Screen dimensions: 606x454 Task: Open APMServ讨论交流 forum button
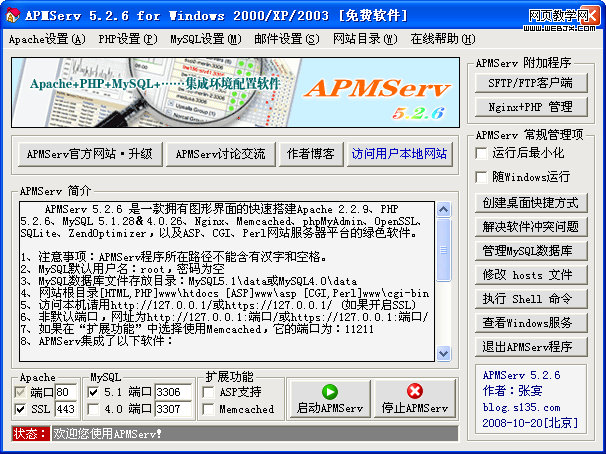(x=221, y=154)
